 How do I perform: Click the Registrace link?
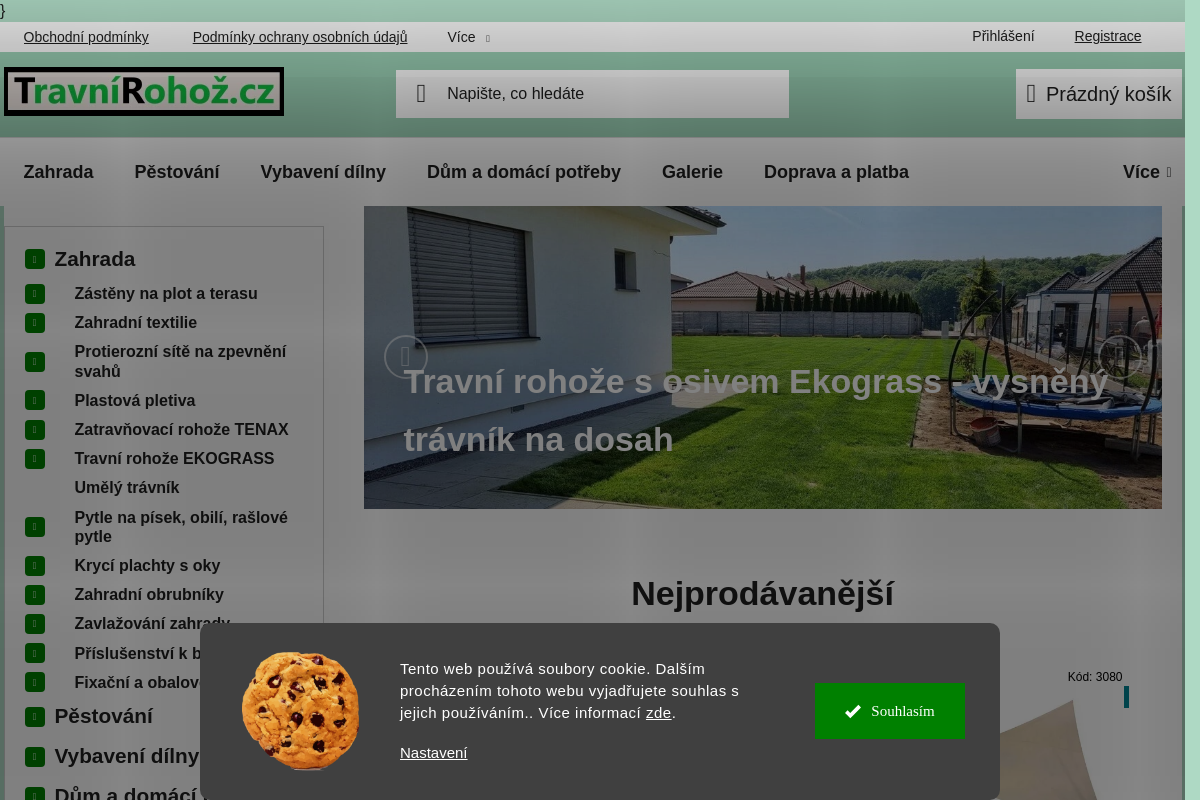[x=1108, y=36]
